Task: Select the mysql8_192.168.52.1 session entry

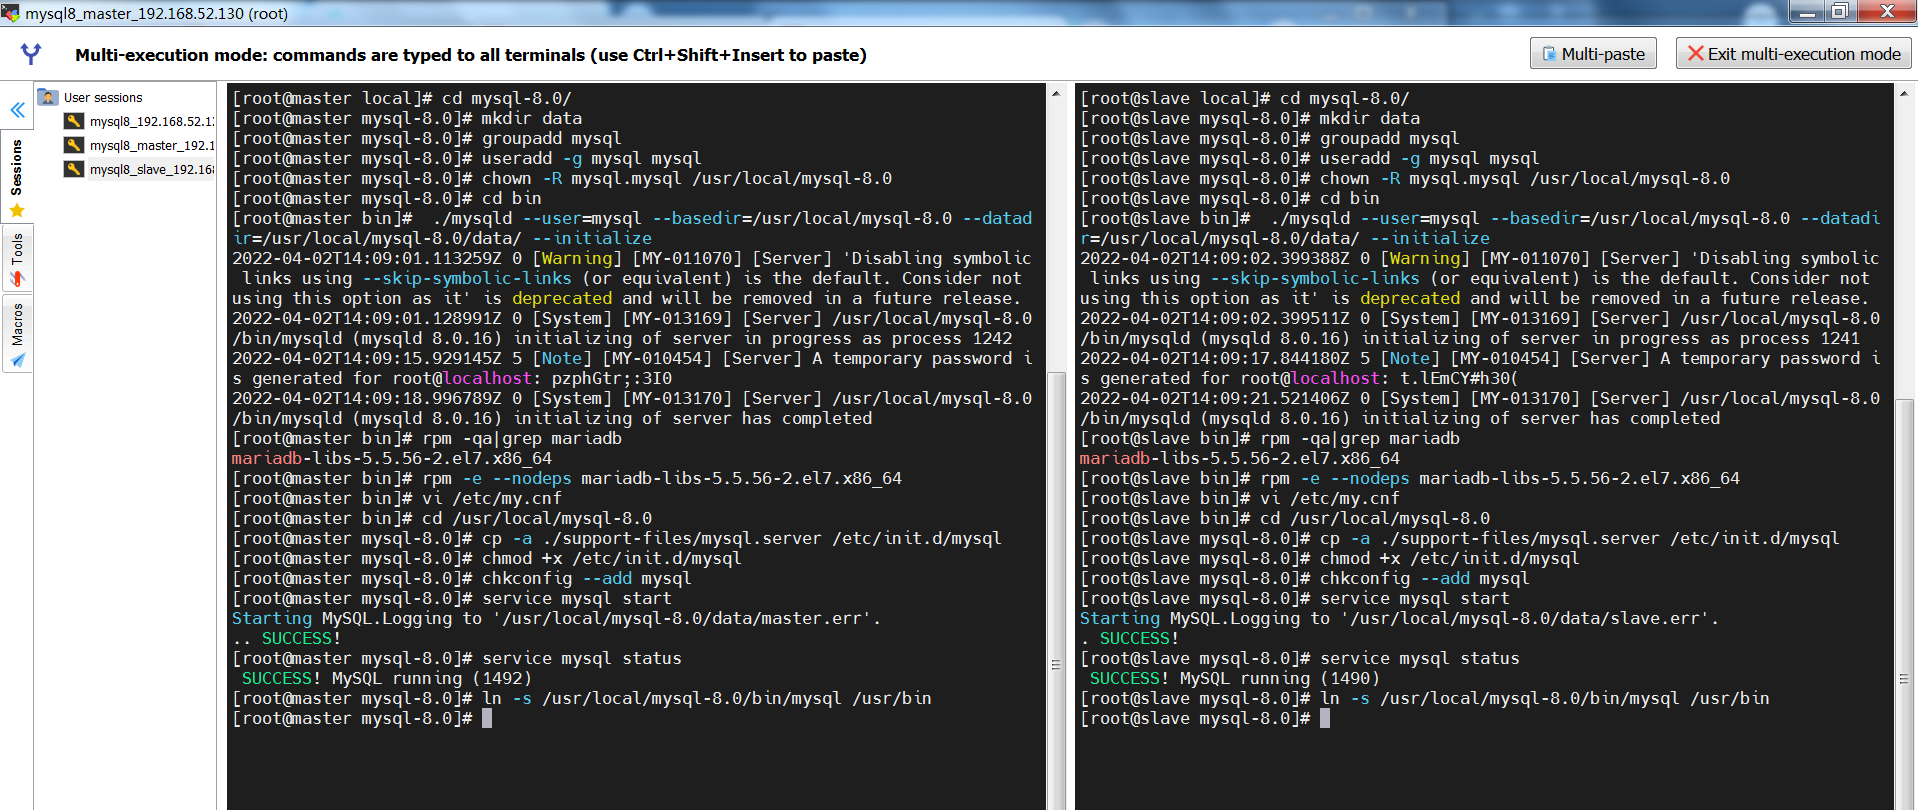Action: pos(151,121)
